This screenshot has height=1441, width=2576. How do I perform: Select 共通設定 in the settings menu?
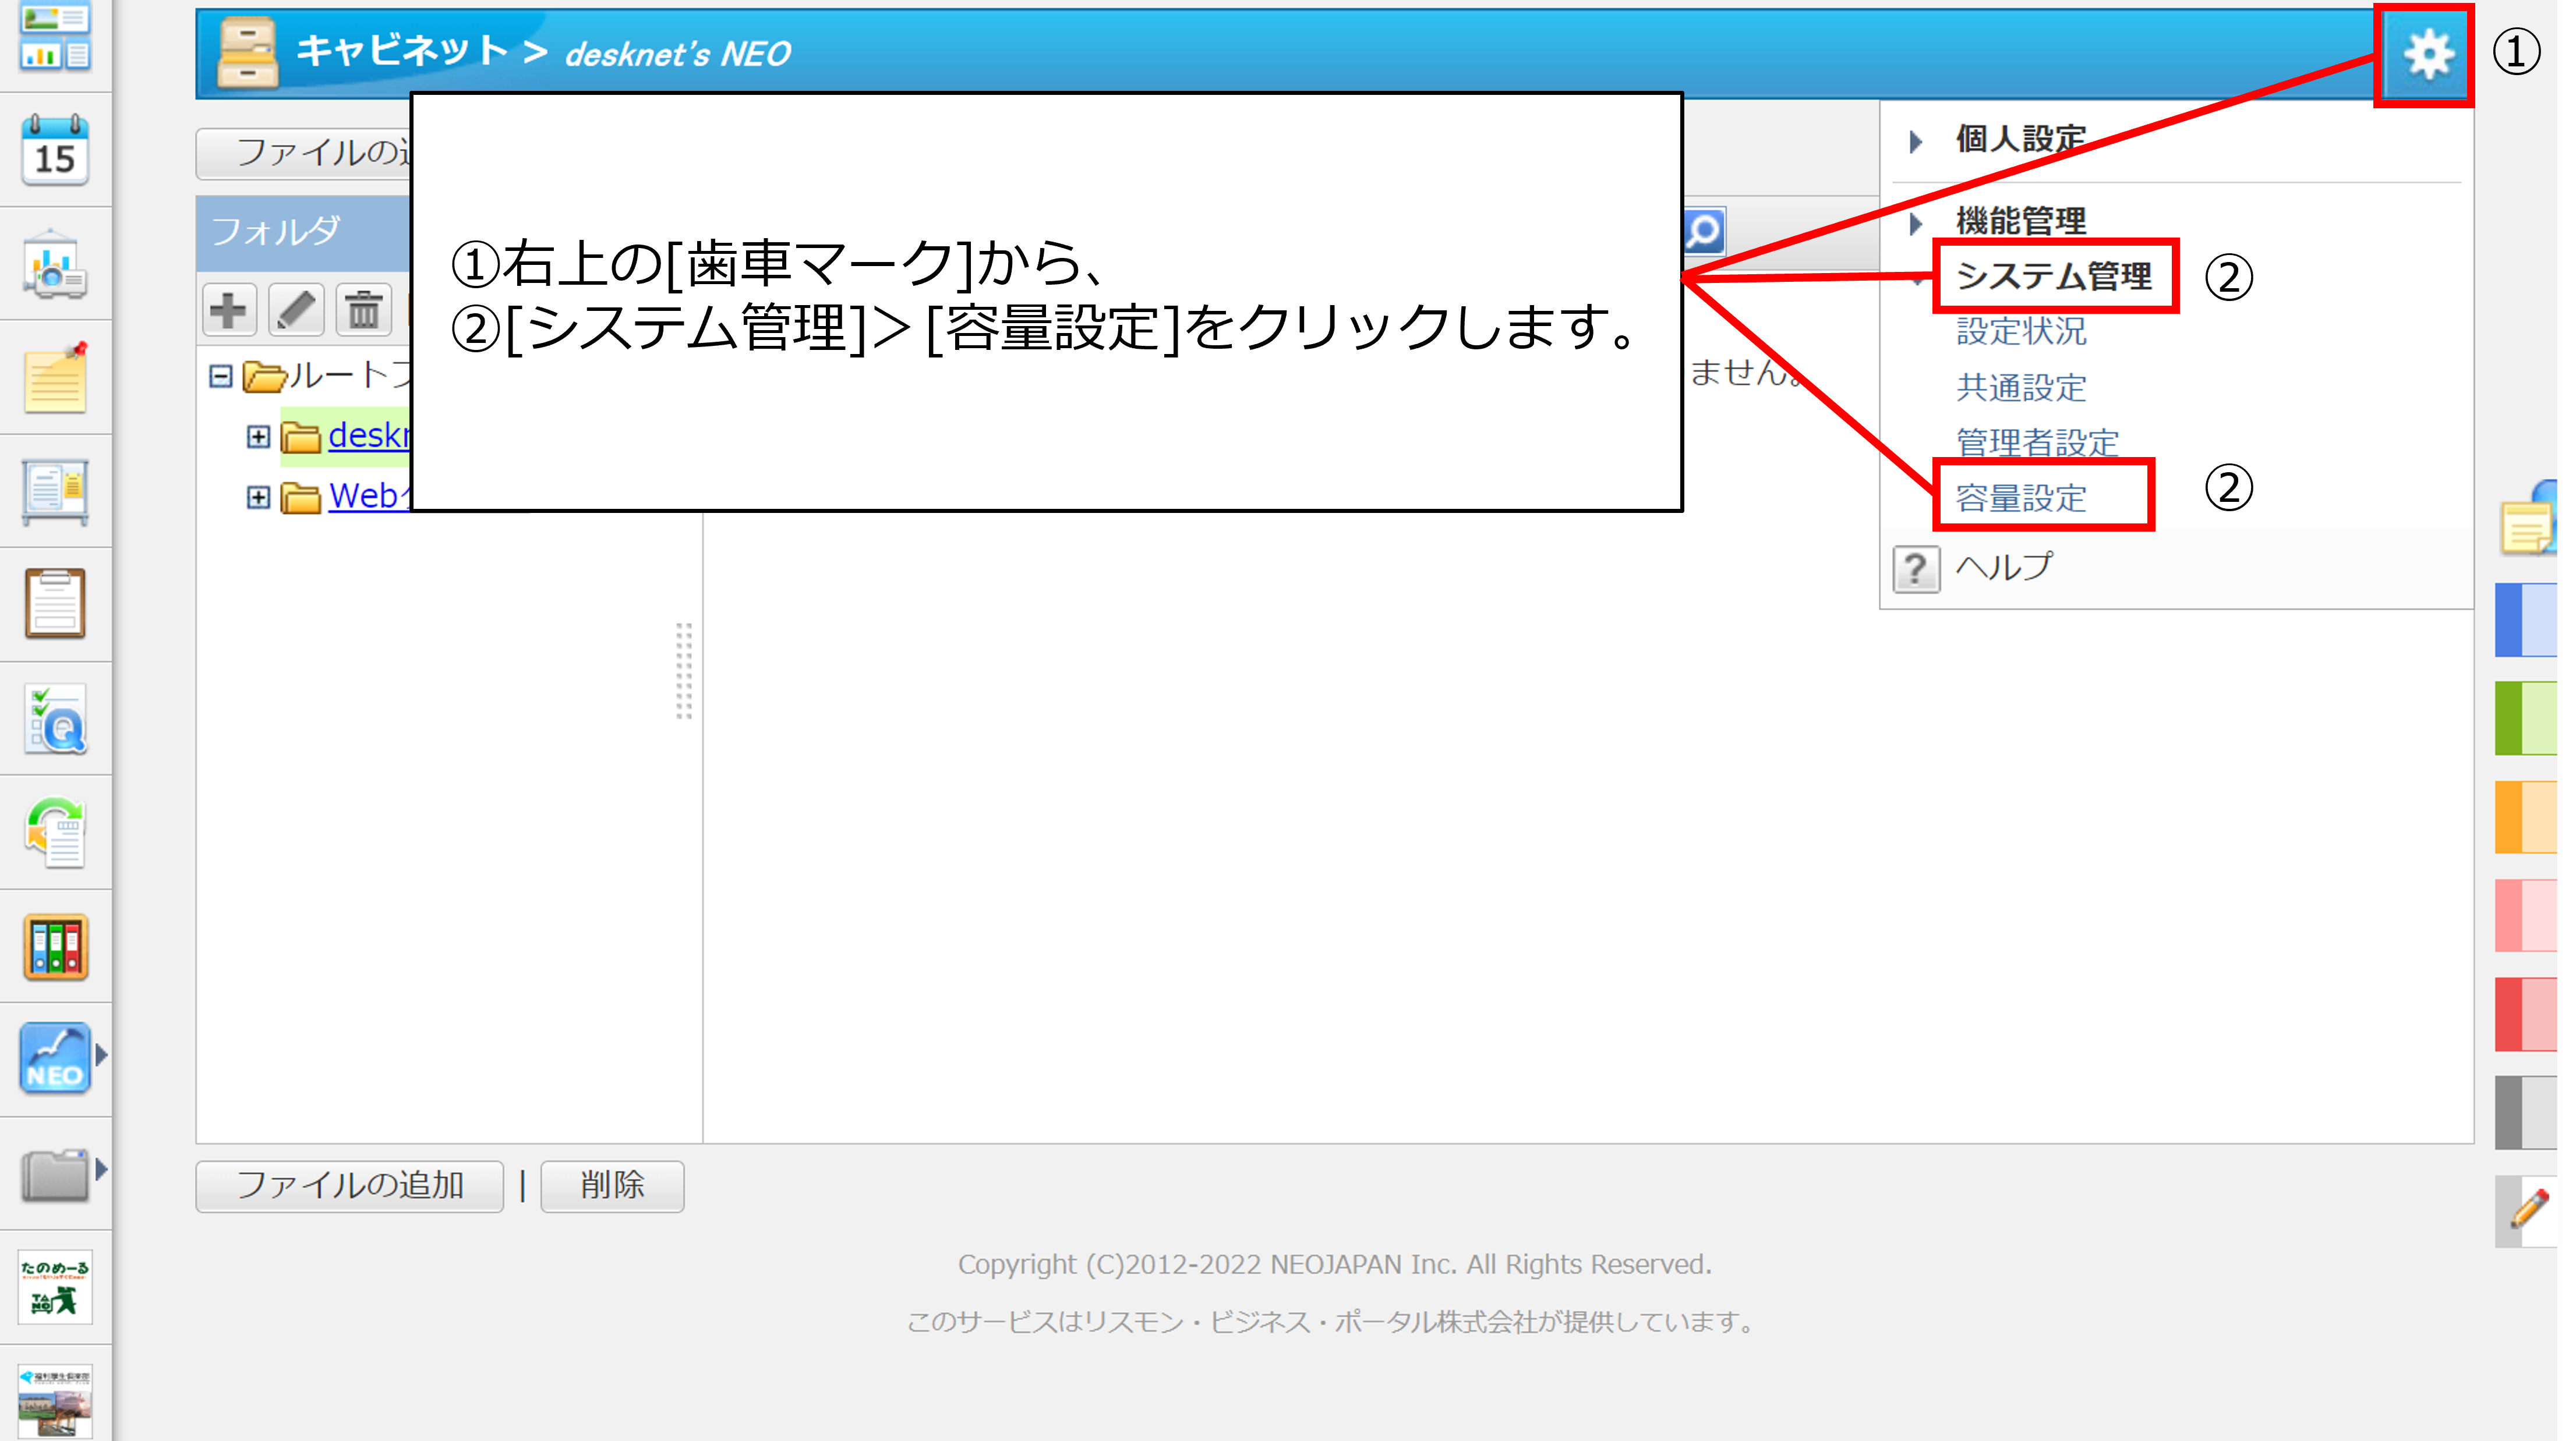(x=2021, y=387)
